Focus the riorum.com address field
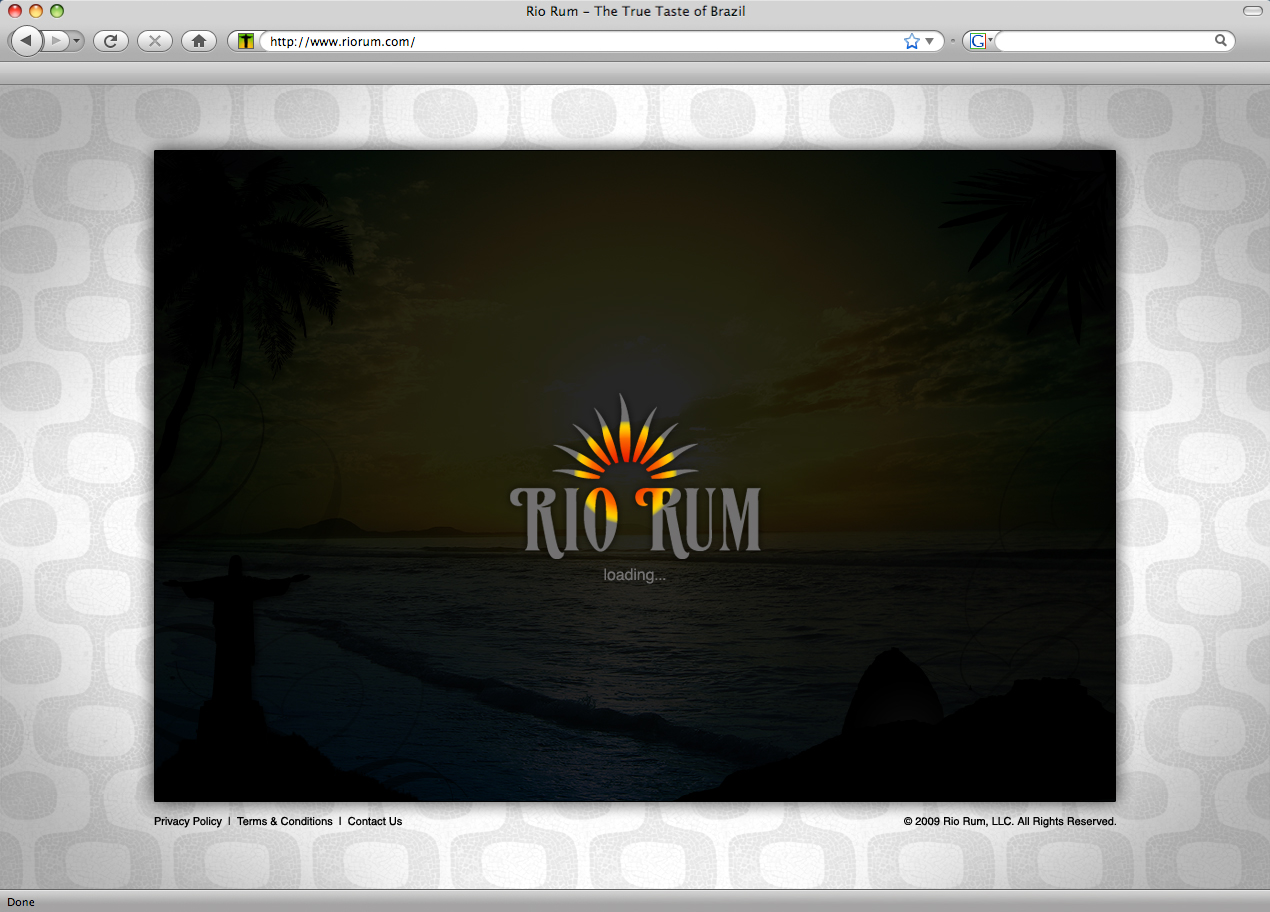1270x912 pixels. (x=580, y=41)
